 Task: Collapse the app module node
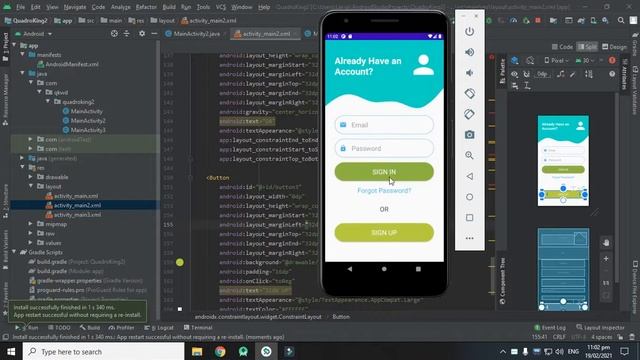click(14, 45)
